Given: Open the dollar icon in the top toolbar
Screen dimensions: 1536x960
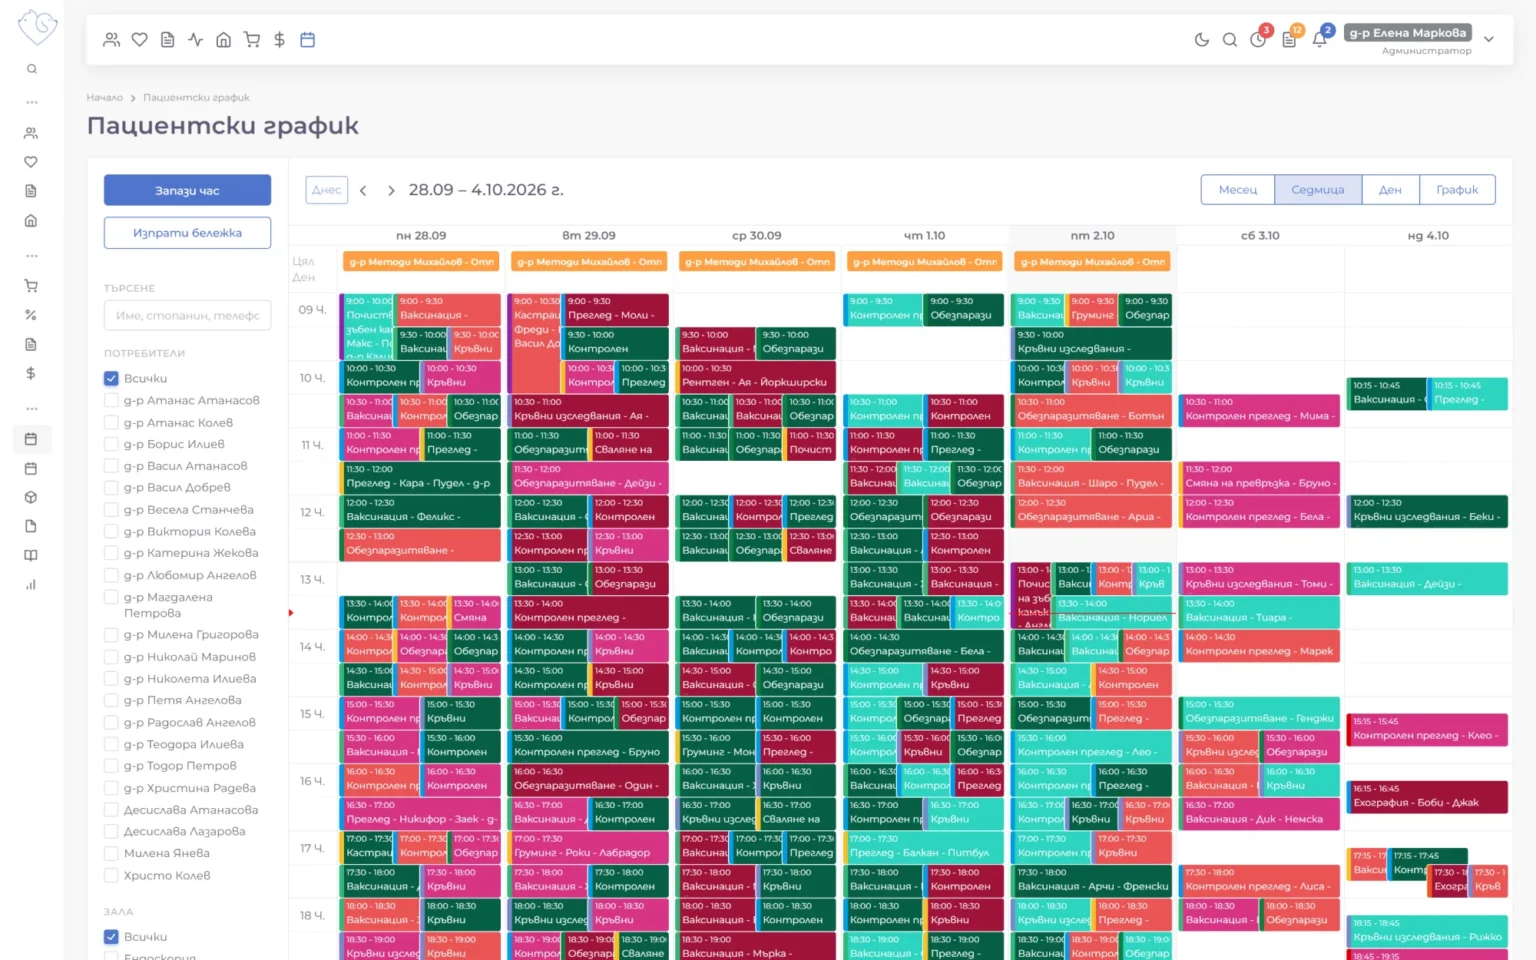Looking at the screenshot, I should (280, 40).
